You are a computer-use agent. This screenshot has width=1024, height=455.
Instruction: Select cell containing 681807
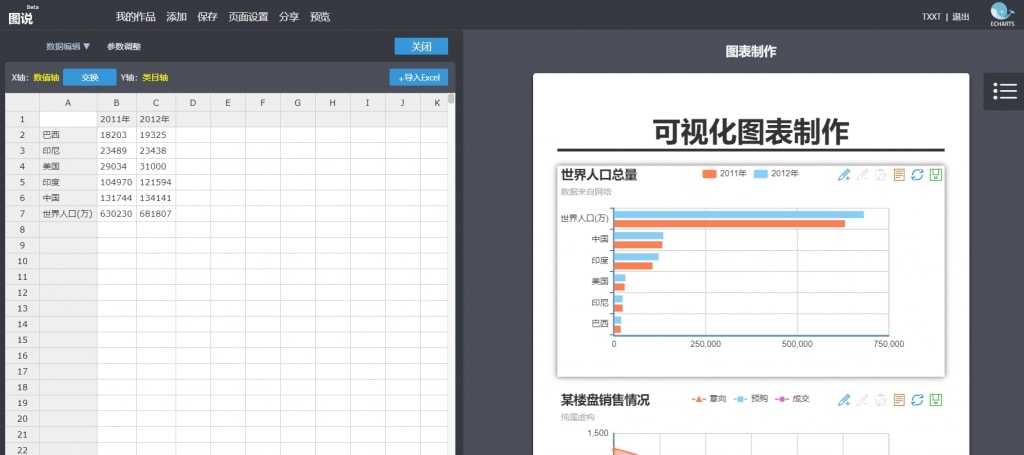pyautogui.click(x=155, y=213)
